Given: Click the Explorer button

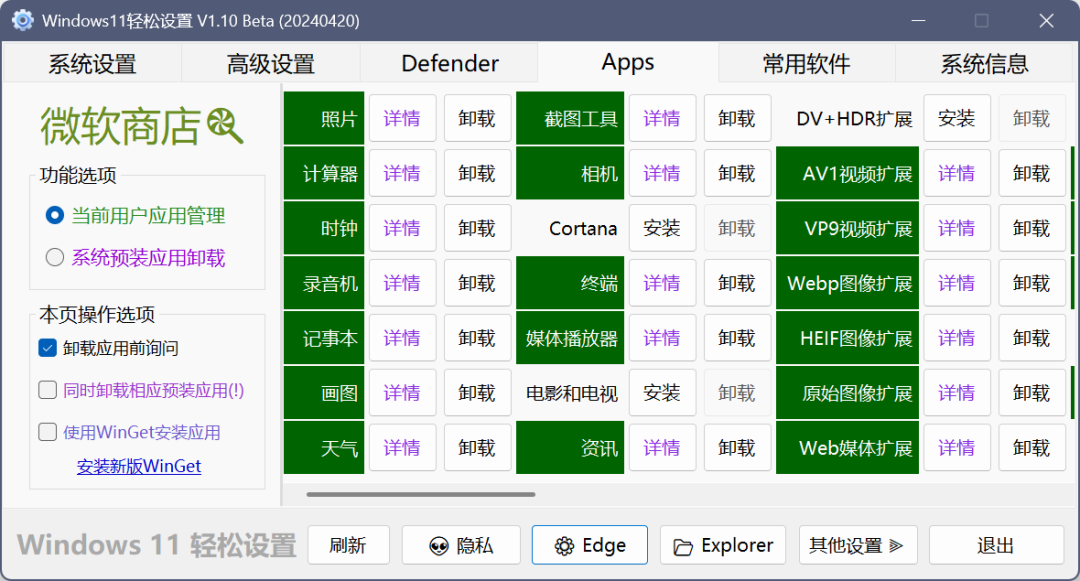Looking at the screenshot, I should 723,545.
